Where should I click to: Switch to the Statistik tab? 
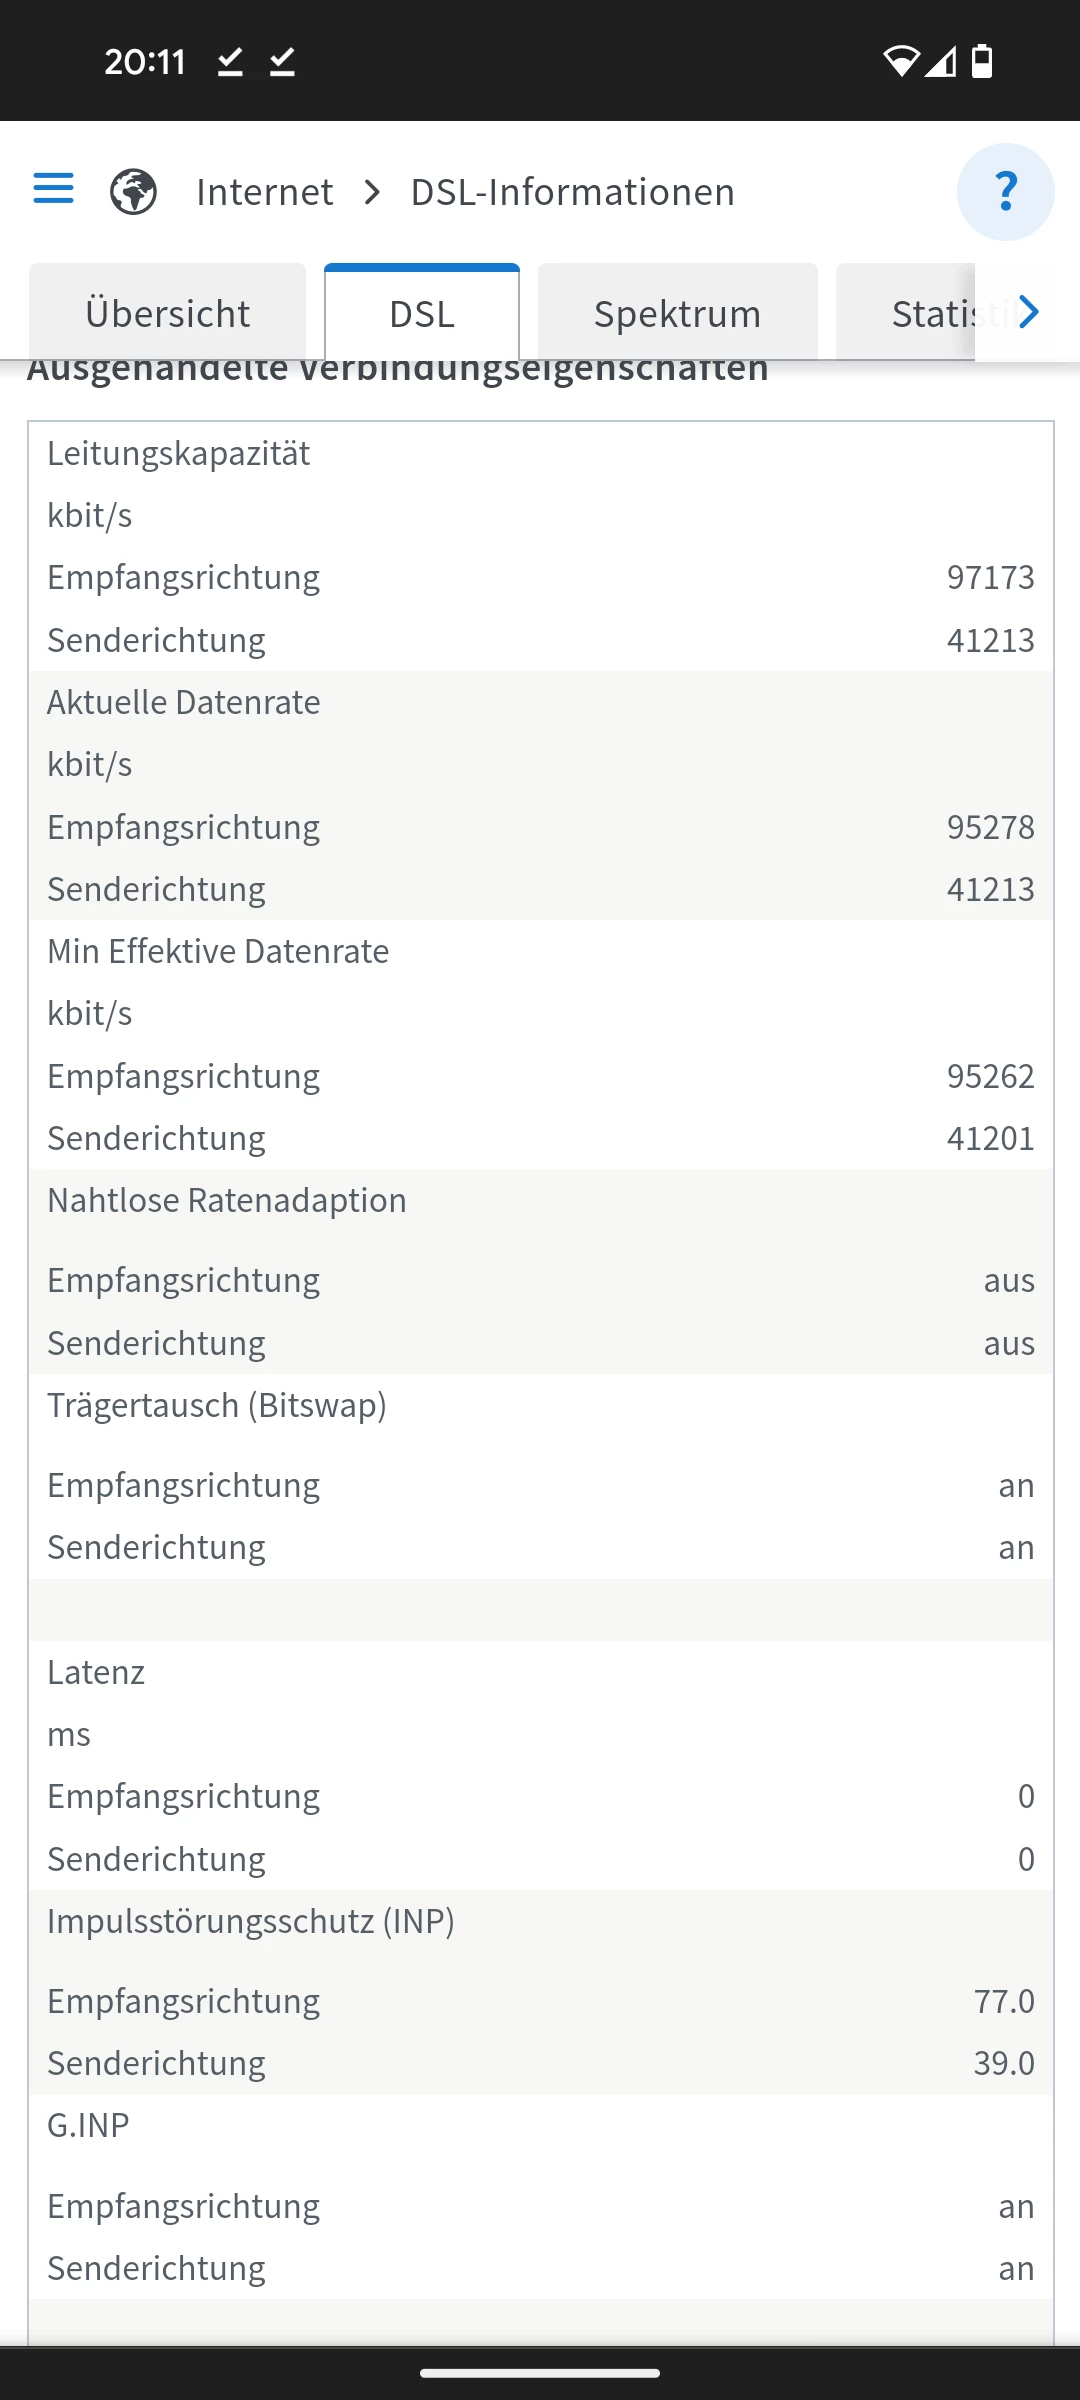point(930,314)
